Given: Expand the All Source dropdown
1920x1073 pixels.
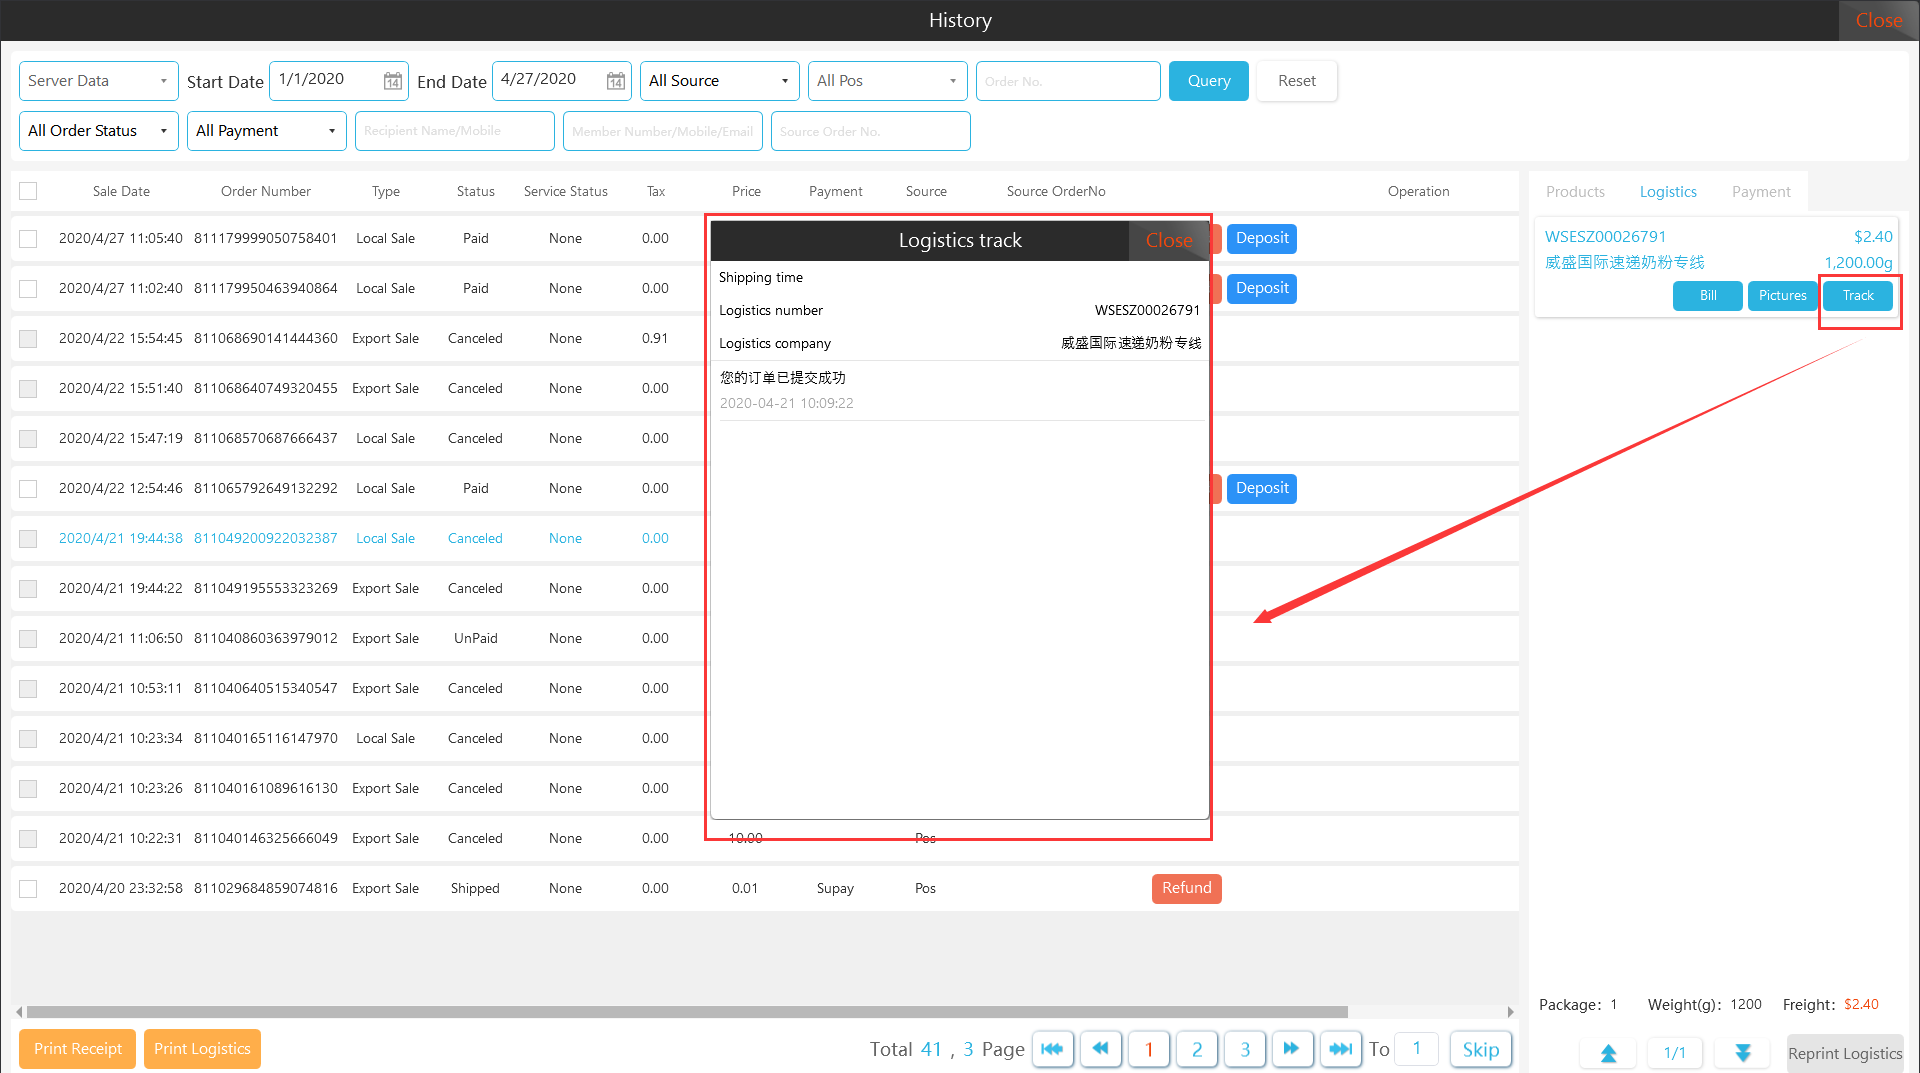Looking at the screenshot, I should pyautogui.click(x=719, y=81).
